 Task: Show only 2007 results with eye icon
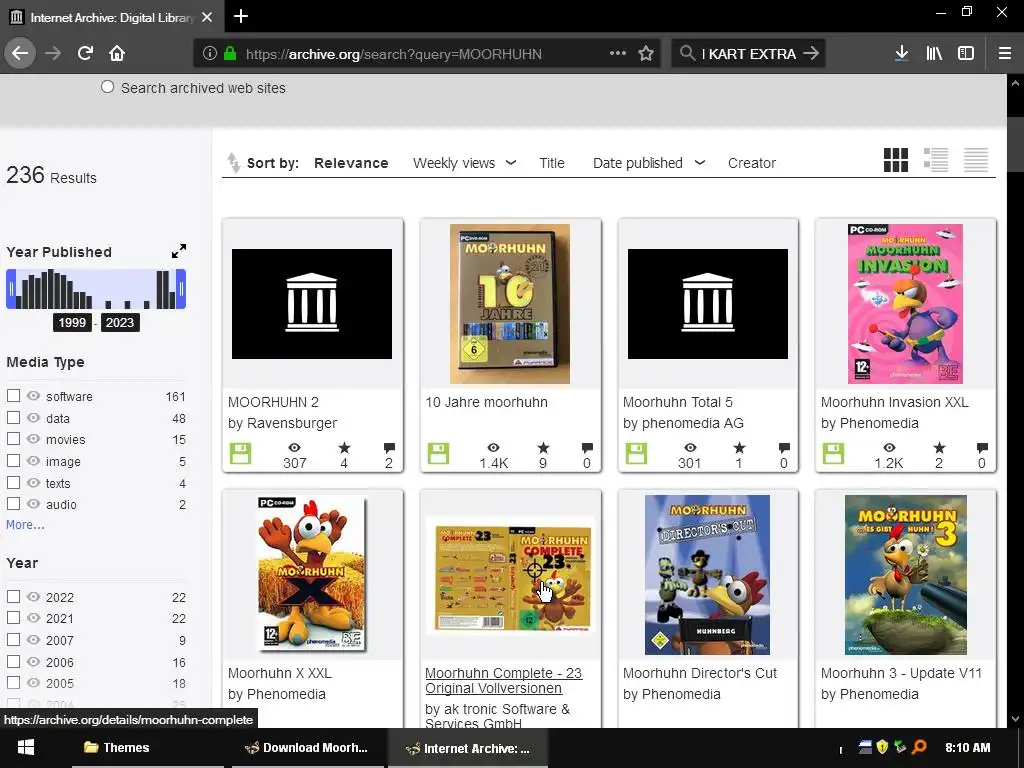pos(33,640)
